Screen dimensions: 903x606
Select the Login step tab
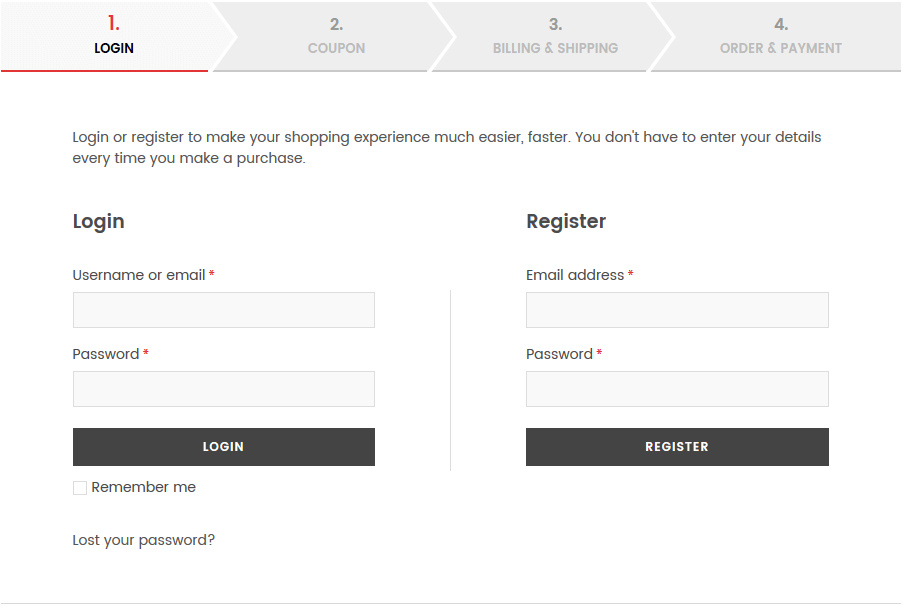point(114,35)
